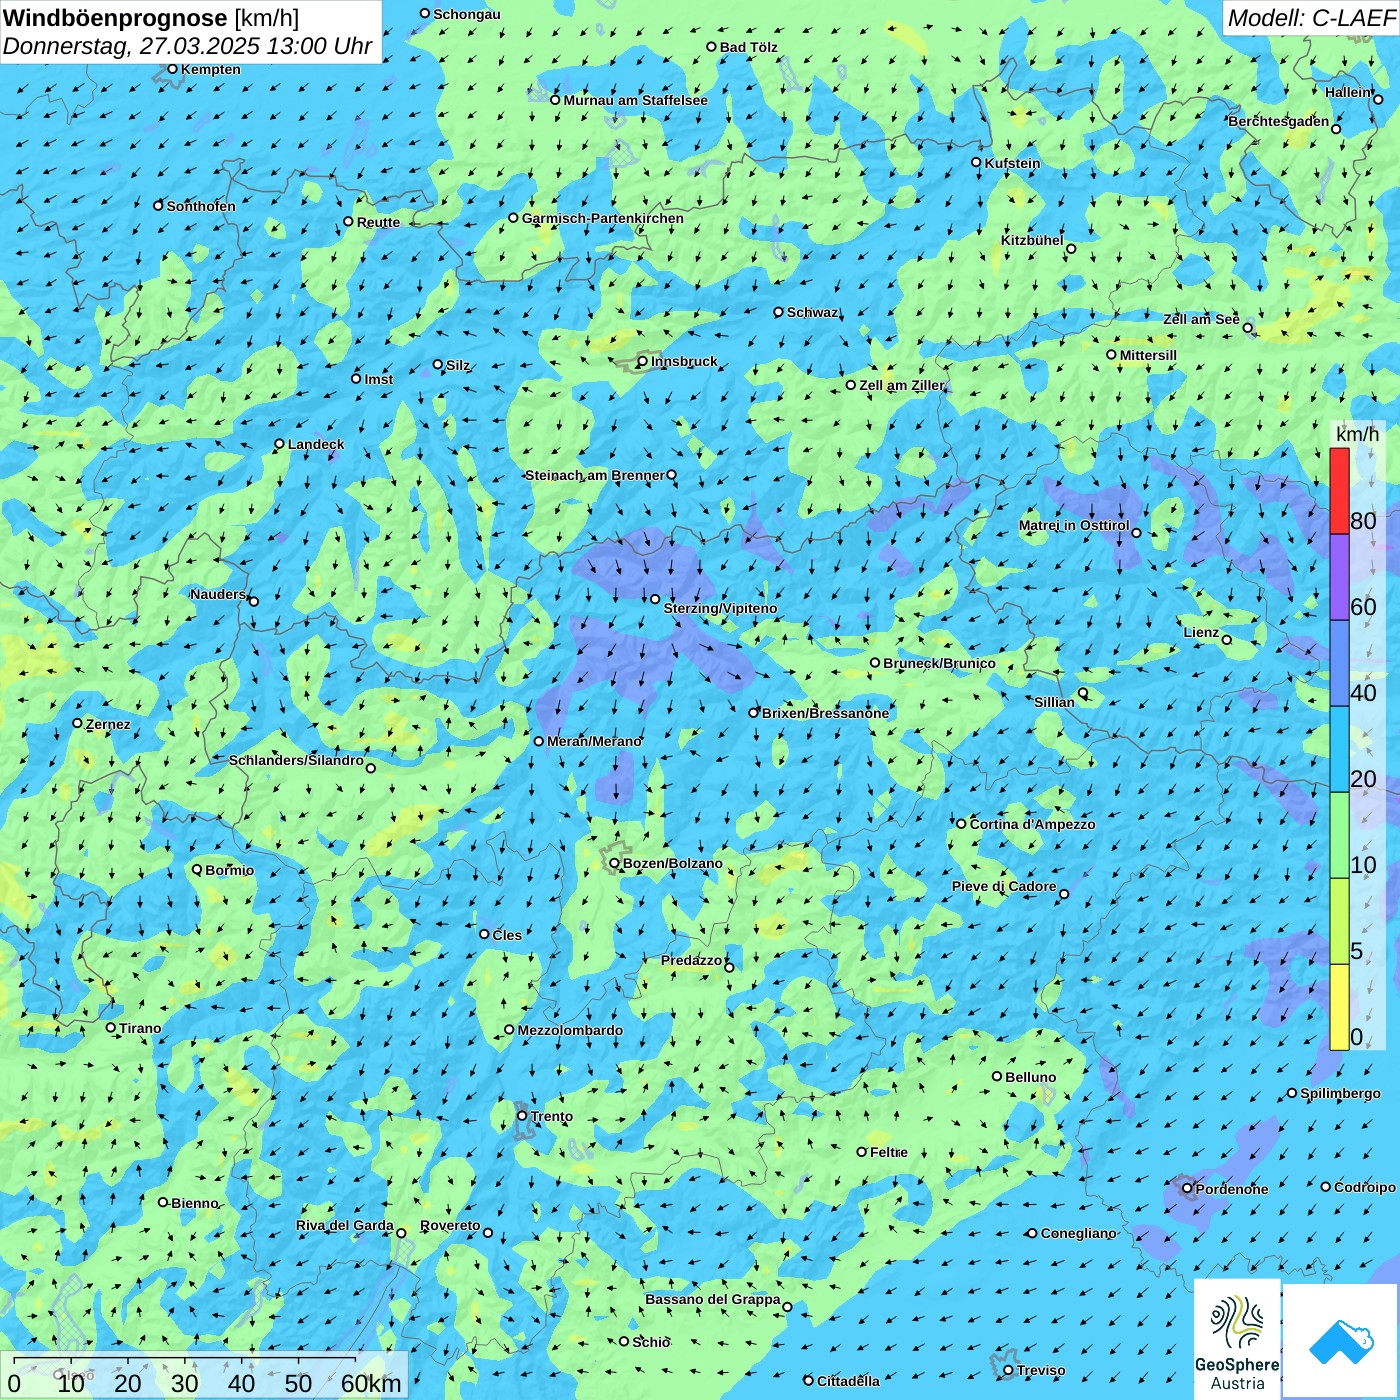Click the 'Zell am Ziller' label
Viewport: 1400px width, 1400px height.
901,385
